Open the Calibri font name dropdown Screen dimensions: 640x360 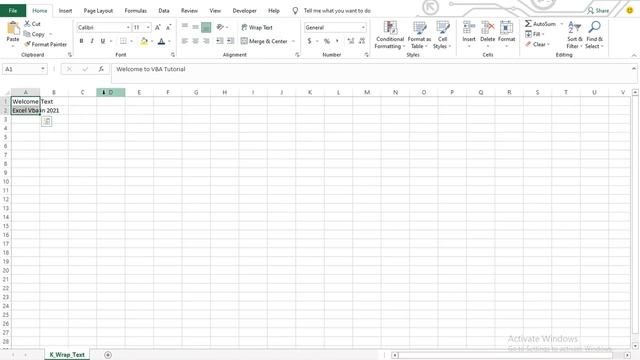tap(128, 27)
